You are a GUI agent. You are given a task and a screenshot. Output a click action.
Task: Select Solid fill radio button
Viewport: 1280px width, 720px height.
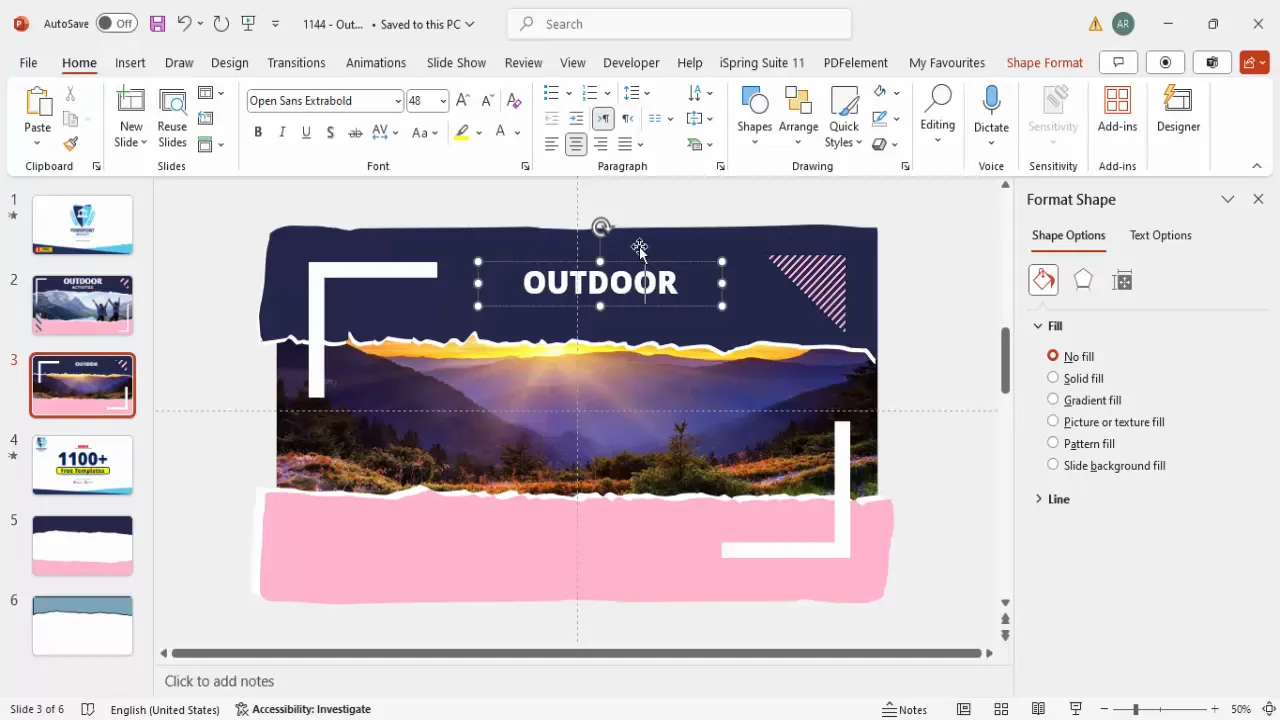[1053, 378]
